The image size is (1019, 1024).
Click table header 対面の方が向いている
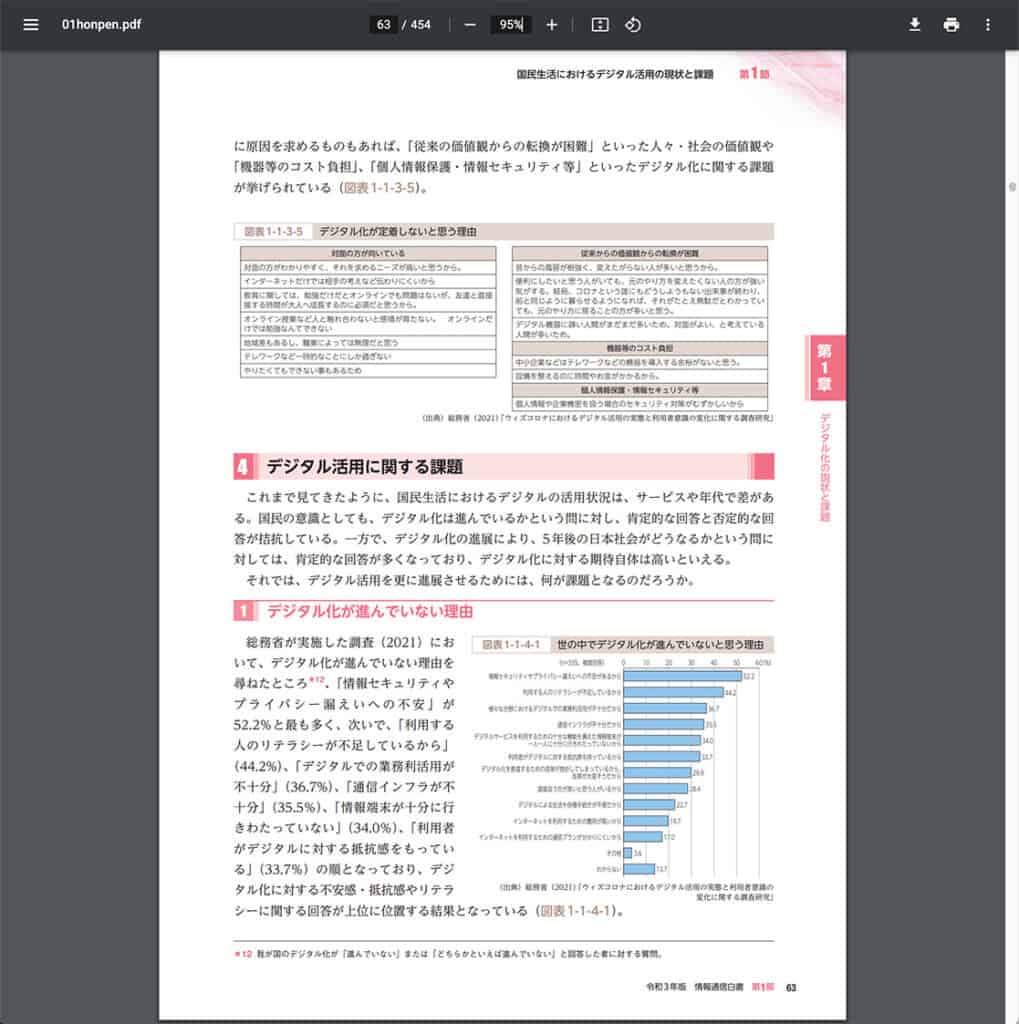pyautogui.click(x=368, y=253)
